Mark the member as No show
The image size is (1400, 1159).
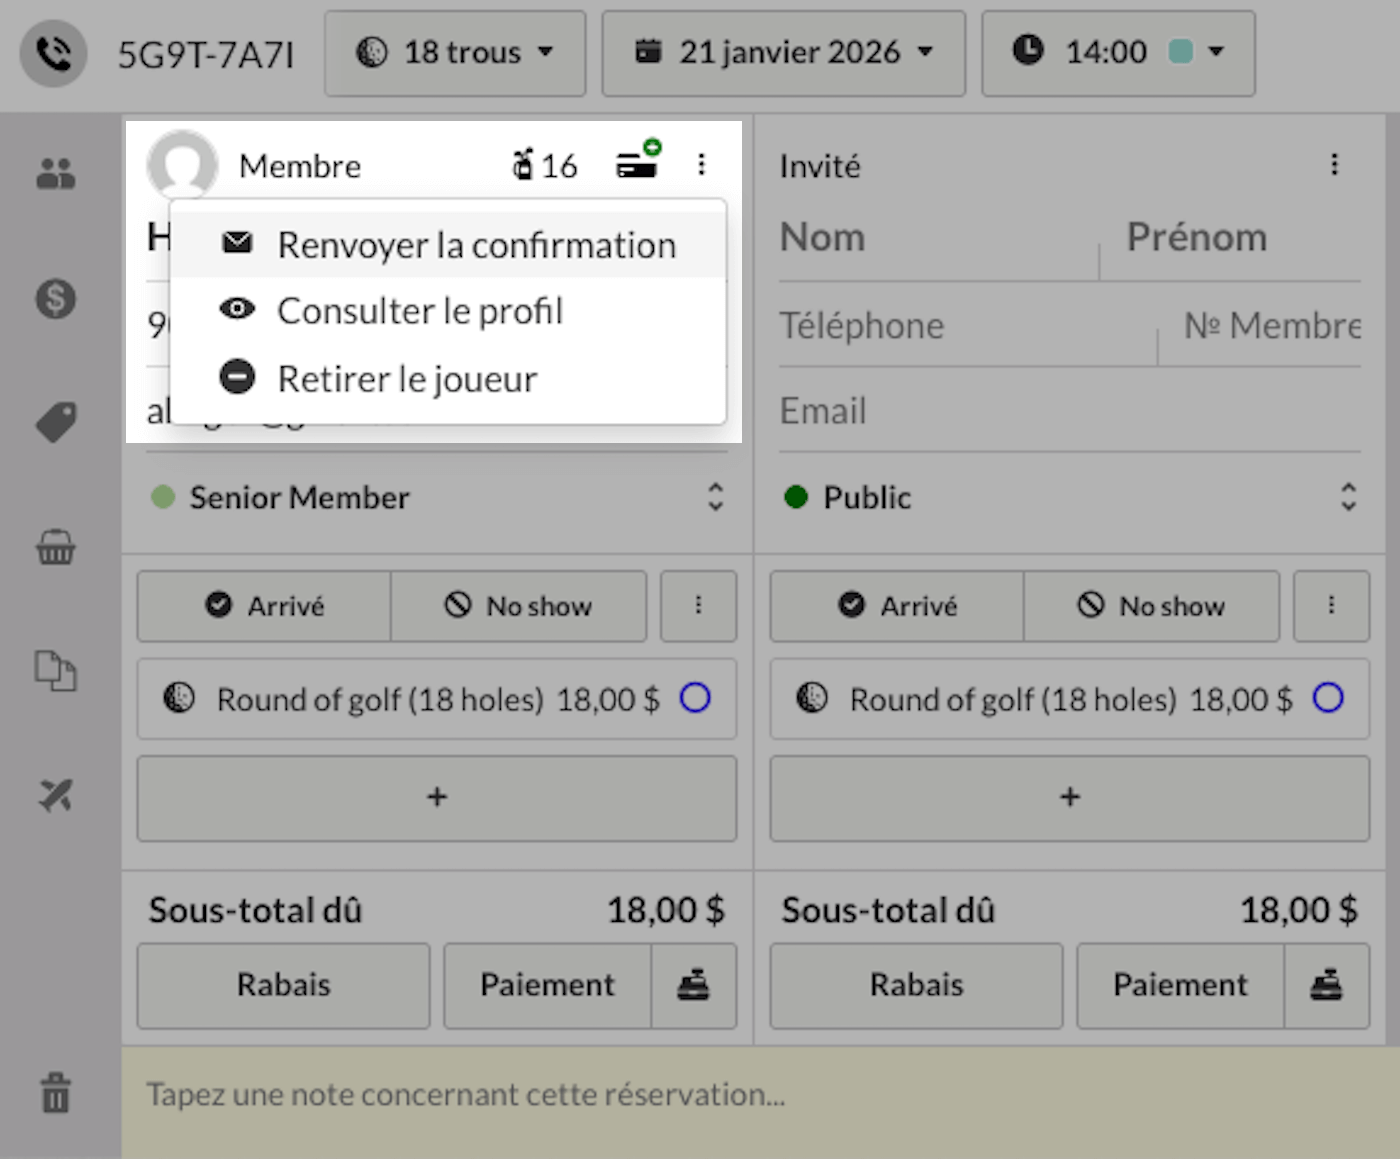click(518, 605)
